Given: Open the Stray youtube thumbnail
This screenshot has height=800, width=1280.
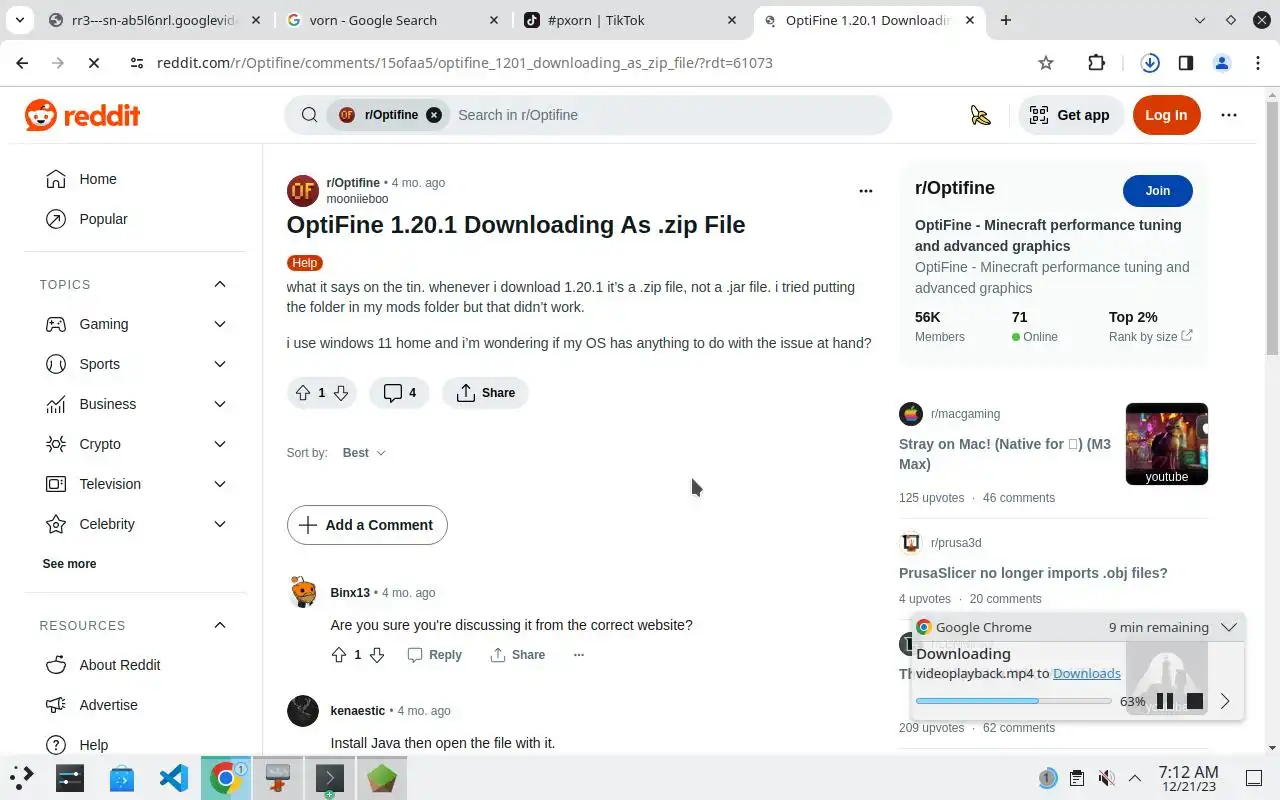Looking at the screenshot, I should click(1166, 444).
